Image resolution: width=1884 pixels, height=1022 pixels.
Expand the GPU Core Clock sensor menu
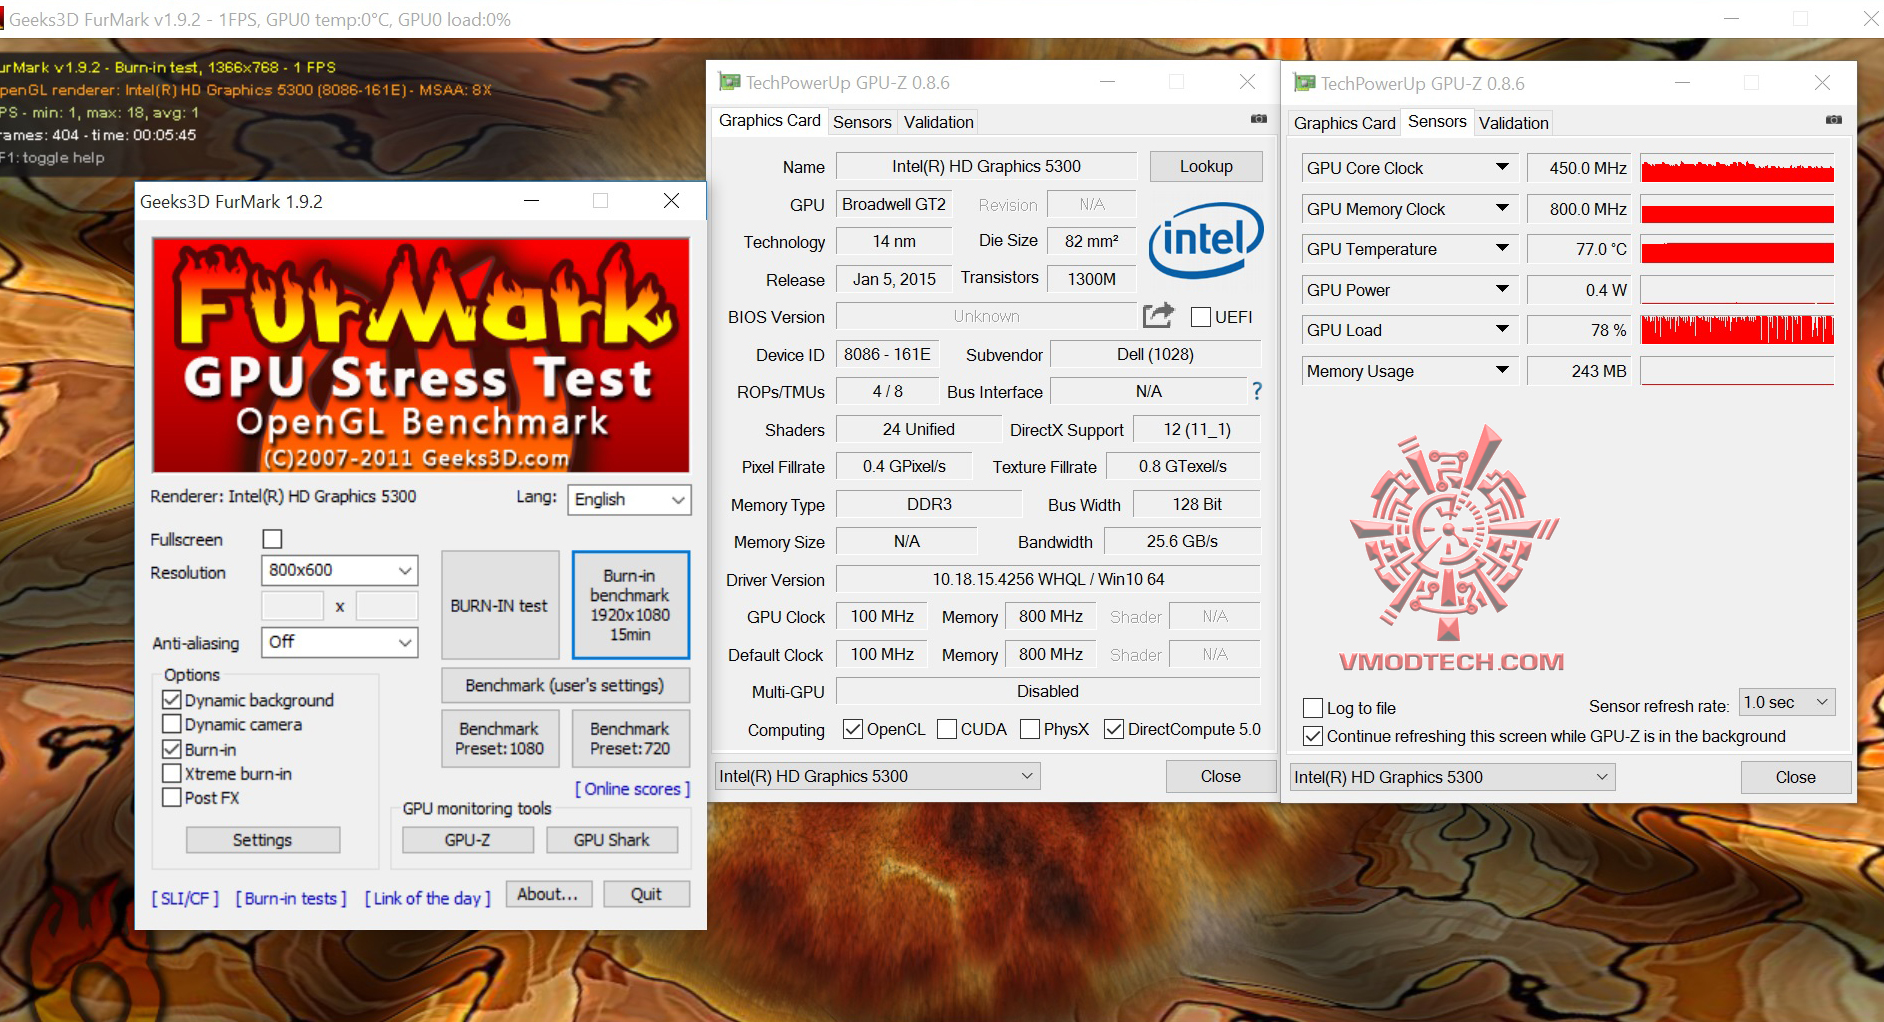pyautogui.click(x=1502, y=167)
